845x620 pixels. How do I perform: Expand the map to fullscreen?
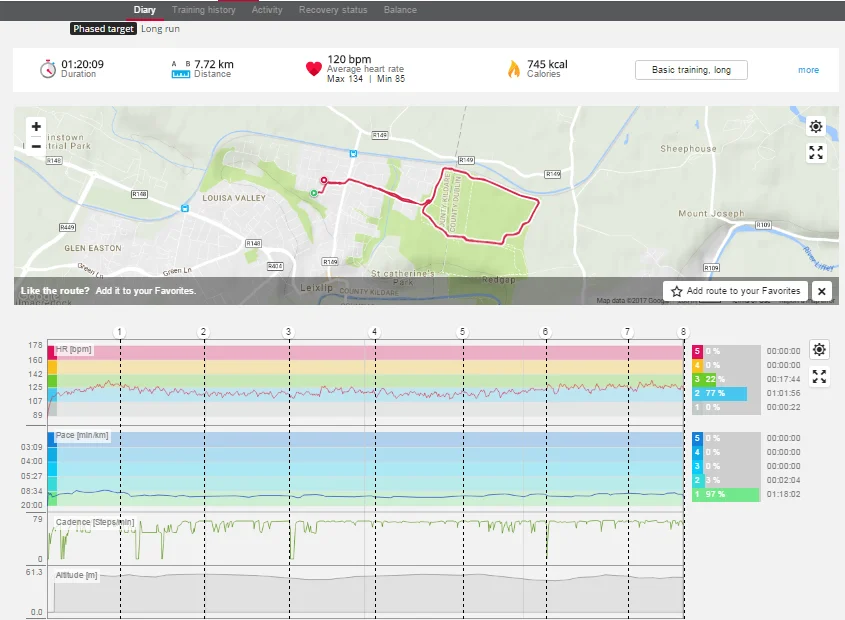pyautogui.click(x=816, y=153)
